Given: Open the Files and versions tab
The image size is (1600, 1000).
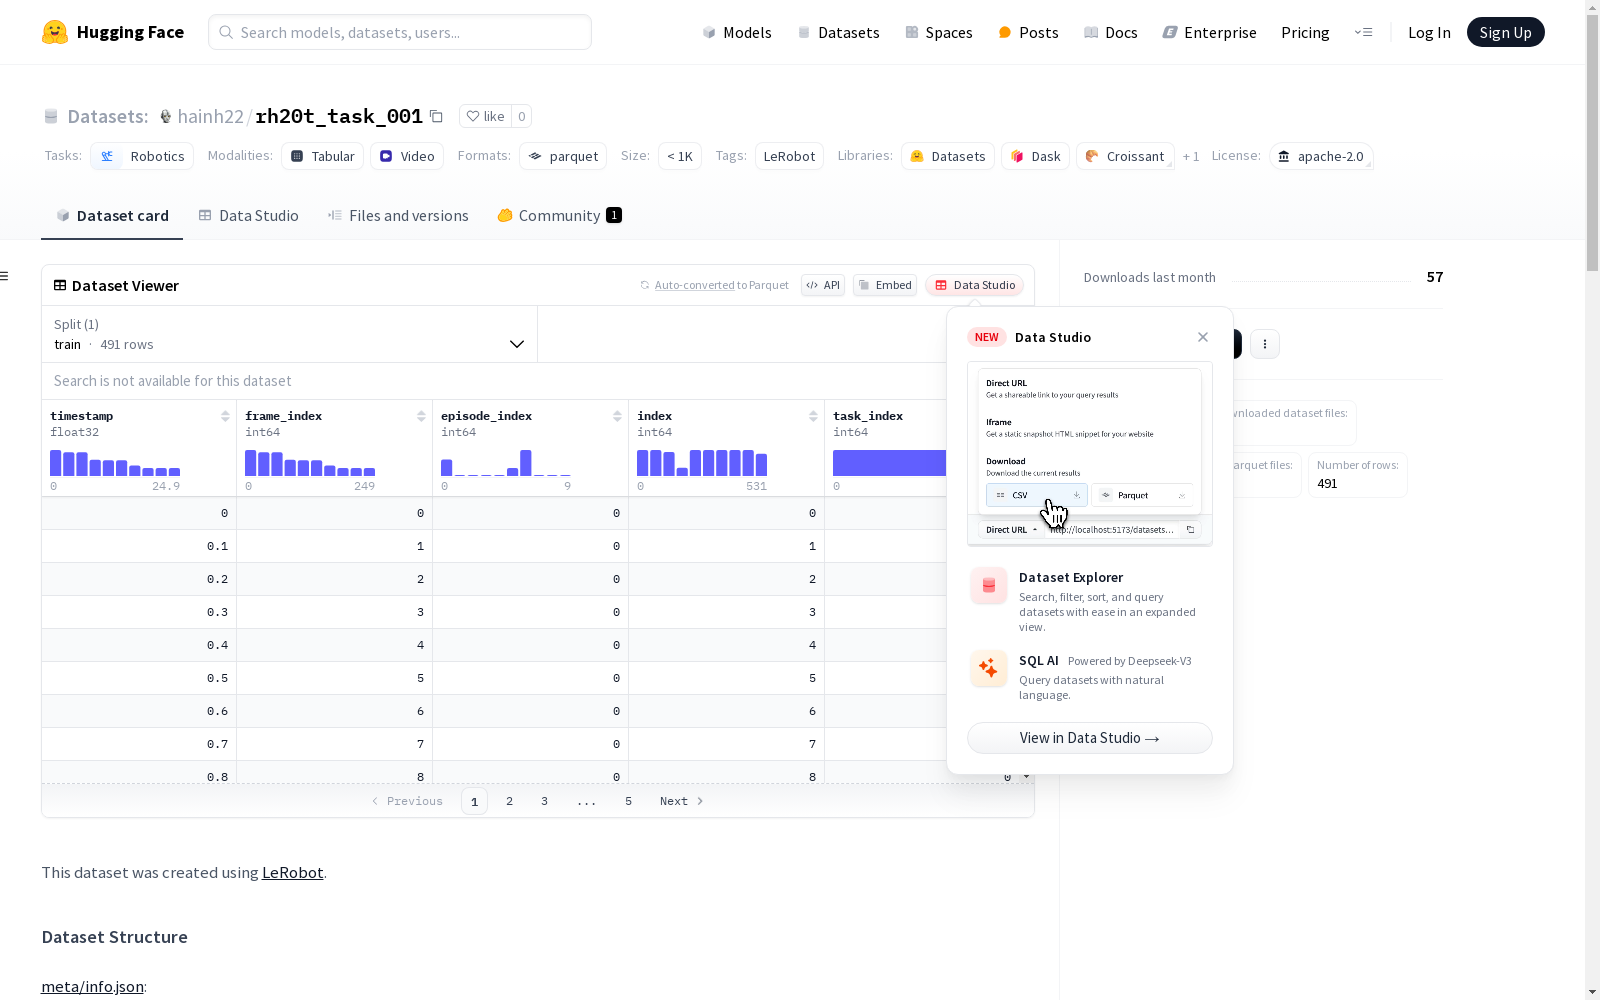Looking at the screenshot, I should click(398, 216).
